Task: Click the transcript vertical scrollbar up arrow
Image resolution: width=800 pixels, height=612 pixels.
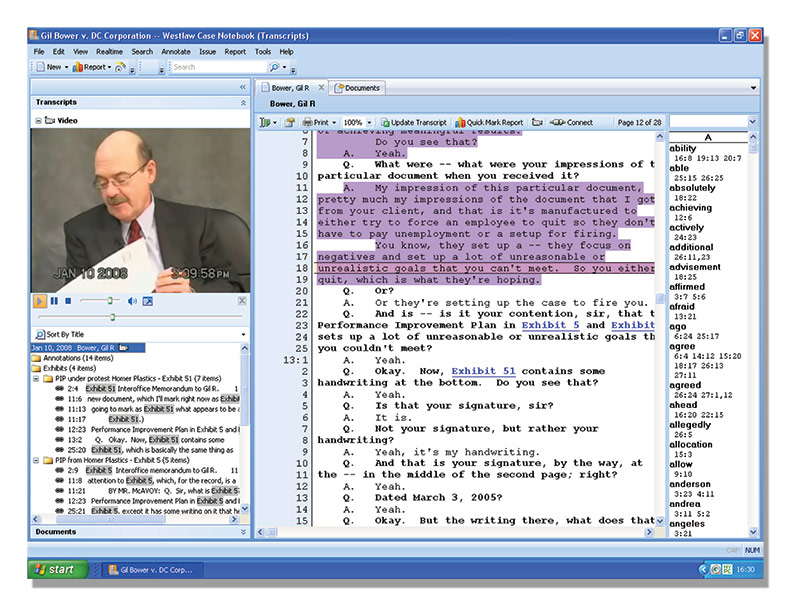Action: 660,137
